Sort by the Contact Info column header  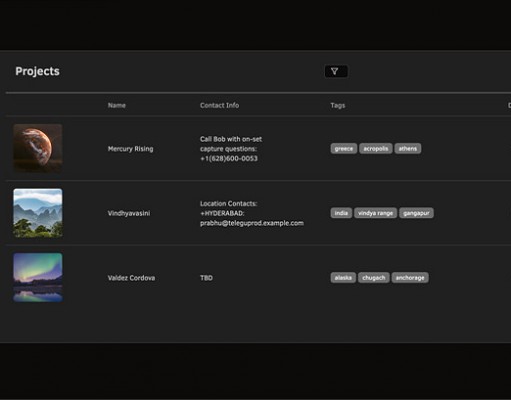pyautogui.click(x=219, y=105)
